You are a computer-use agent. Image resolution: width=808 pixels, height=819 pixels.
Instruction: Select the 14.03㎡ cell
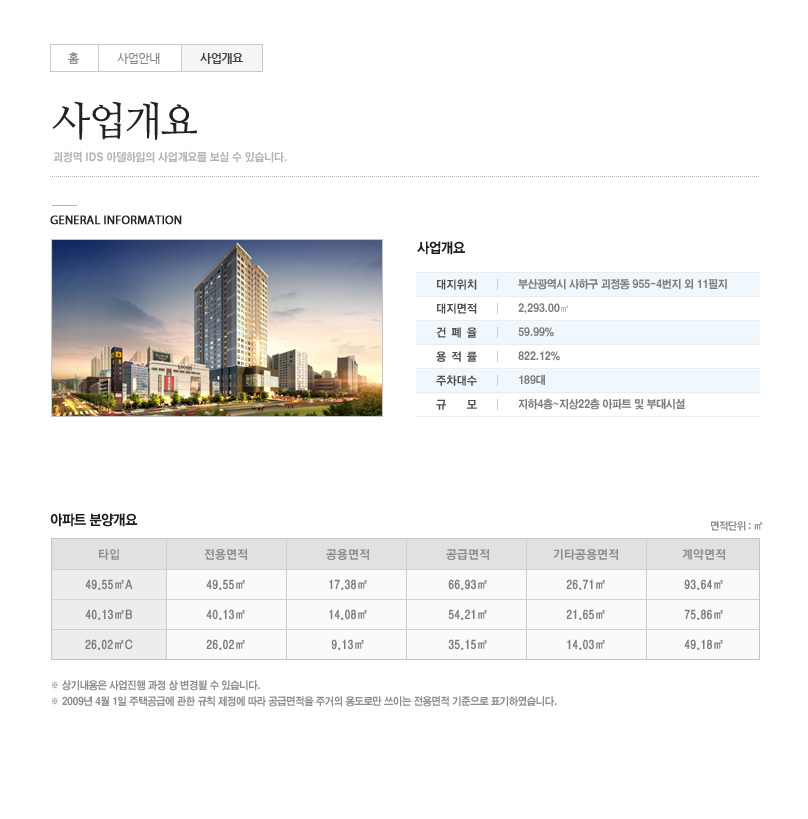tap(587, 645)
